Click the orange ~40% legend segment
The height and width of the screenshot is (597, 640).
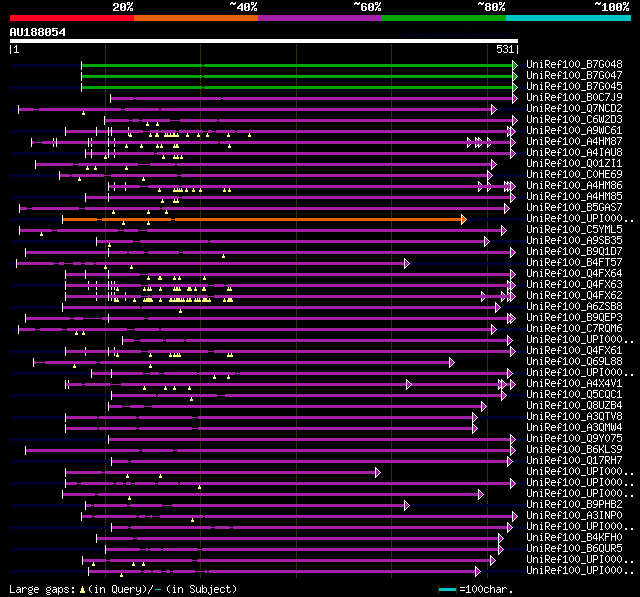point(196,18)
